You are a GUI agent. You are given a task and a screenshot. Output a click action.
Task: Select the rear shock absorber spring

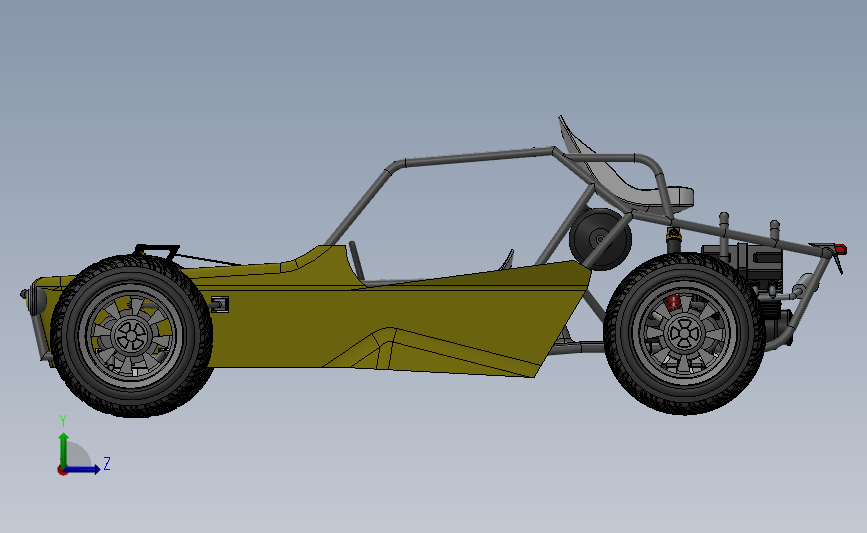pos(673,239)
